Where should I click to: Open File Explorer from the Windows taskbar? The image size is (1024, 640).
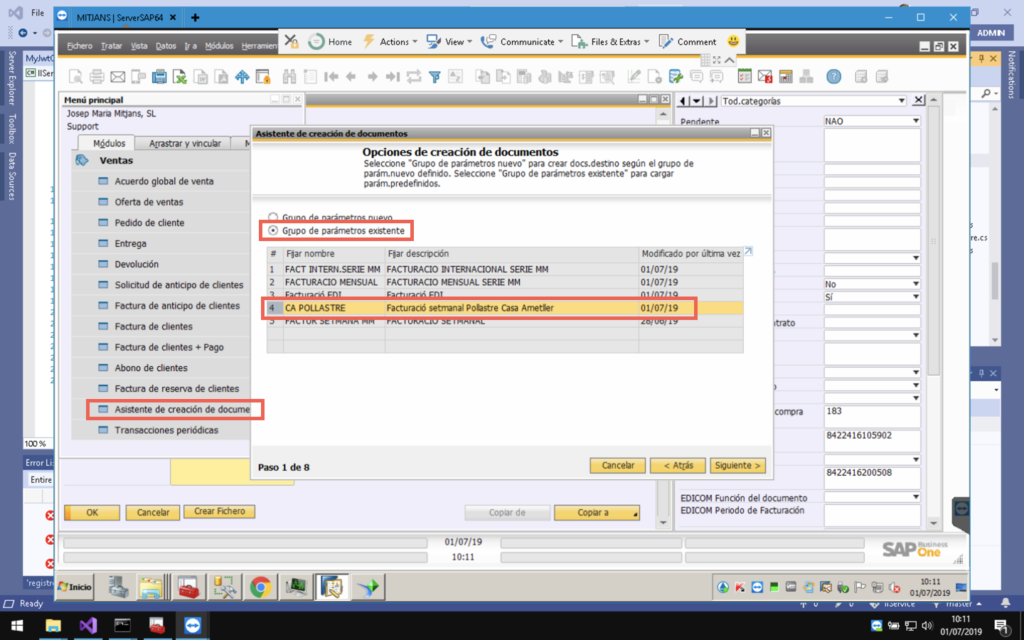53,626
